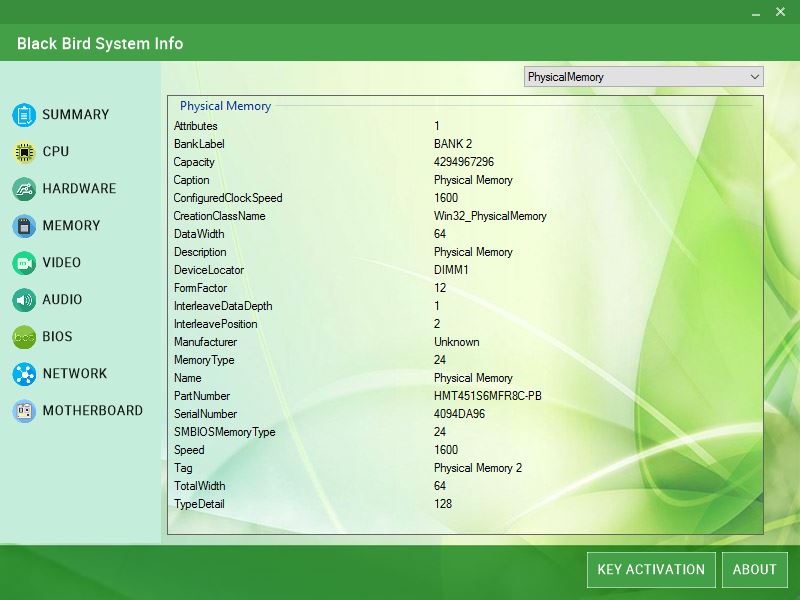800x600 pixels.
Task: Select the SUMMARY icon in the sidebar
Action: point(25,115)
